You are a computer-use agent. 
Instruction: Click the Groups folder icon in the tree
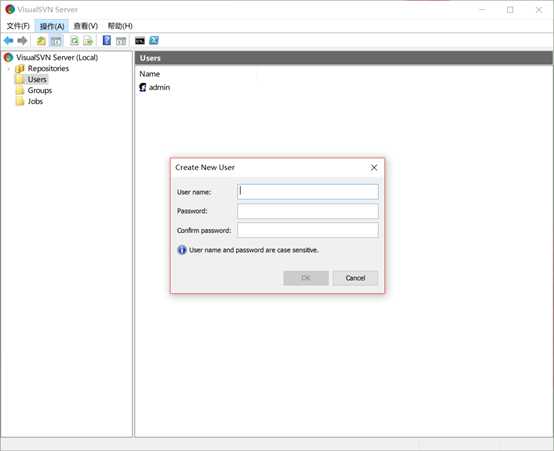pyautogui.click(x=20, y=90)
